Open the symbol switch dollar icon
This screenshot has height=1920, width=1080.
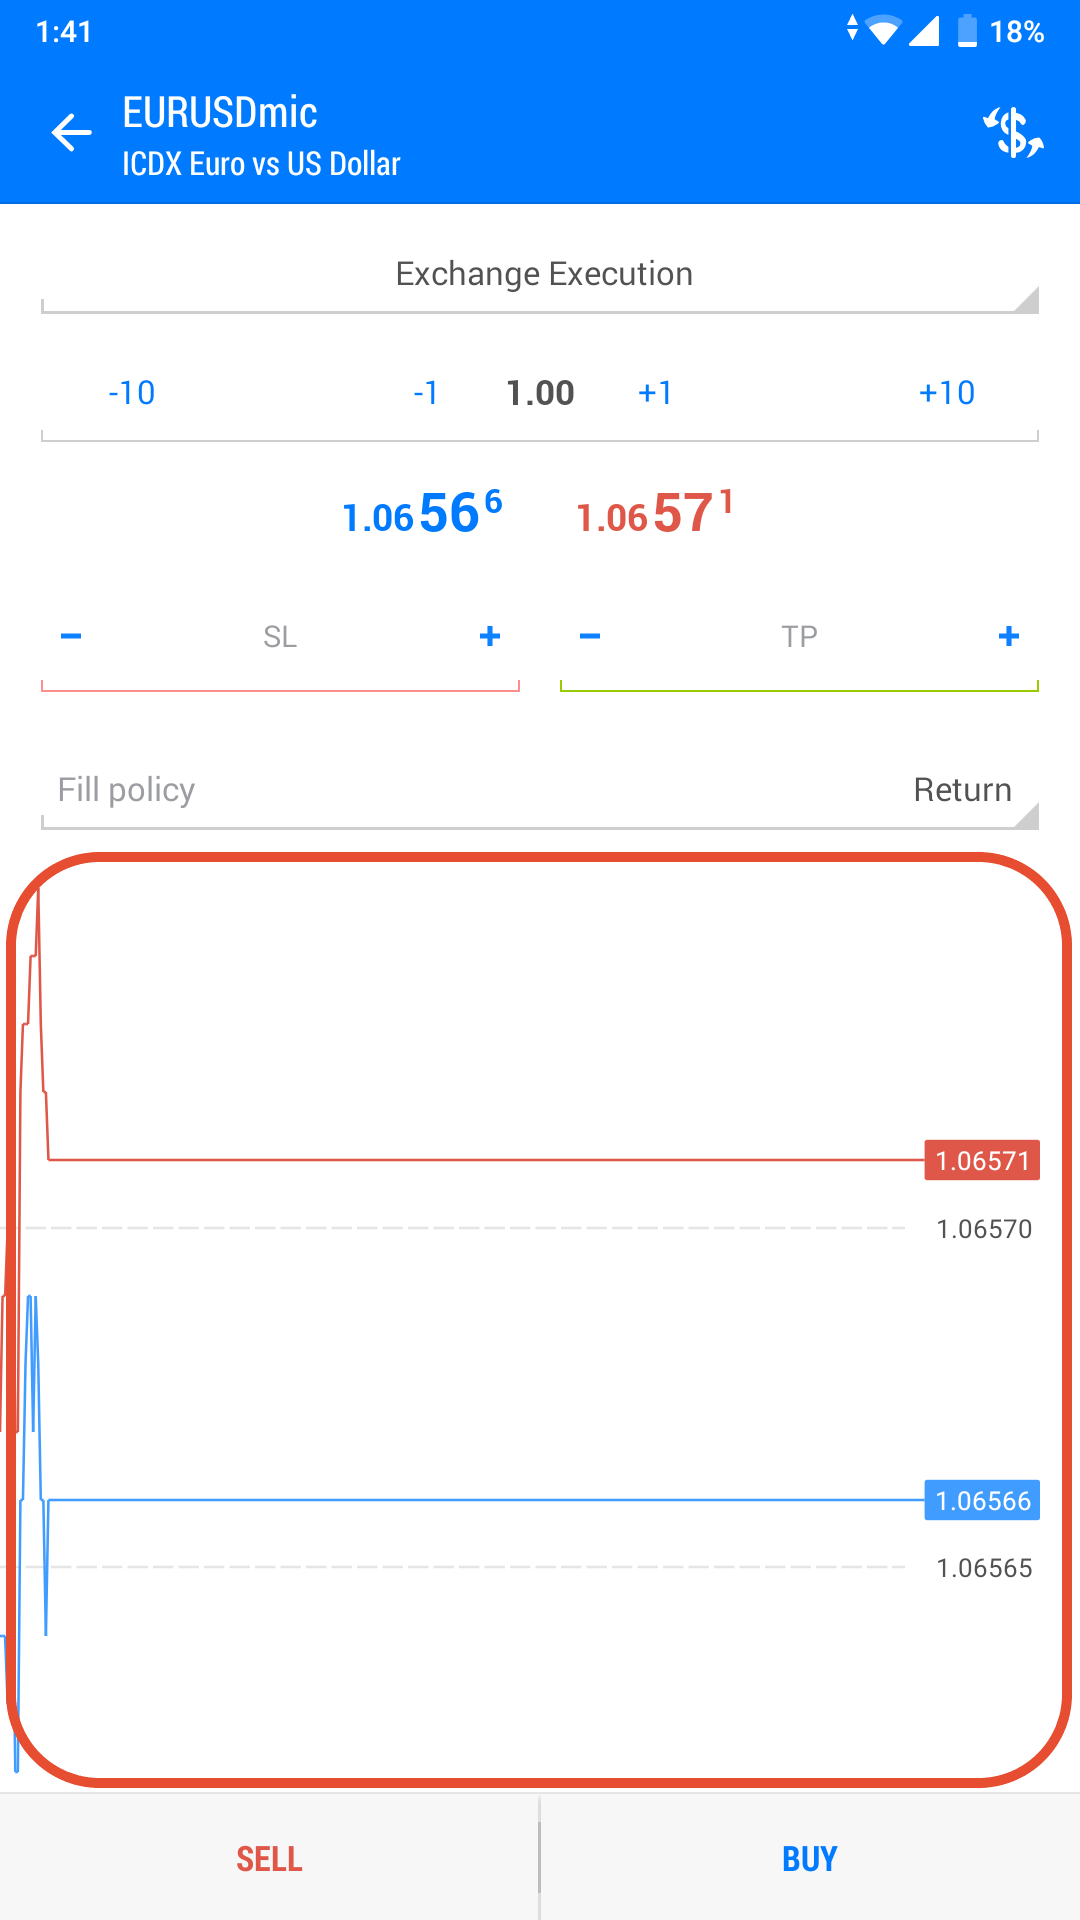click(x=1013, y=133)
